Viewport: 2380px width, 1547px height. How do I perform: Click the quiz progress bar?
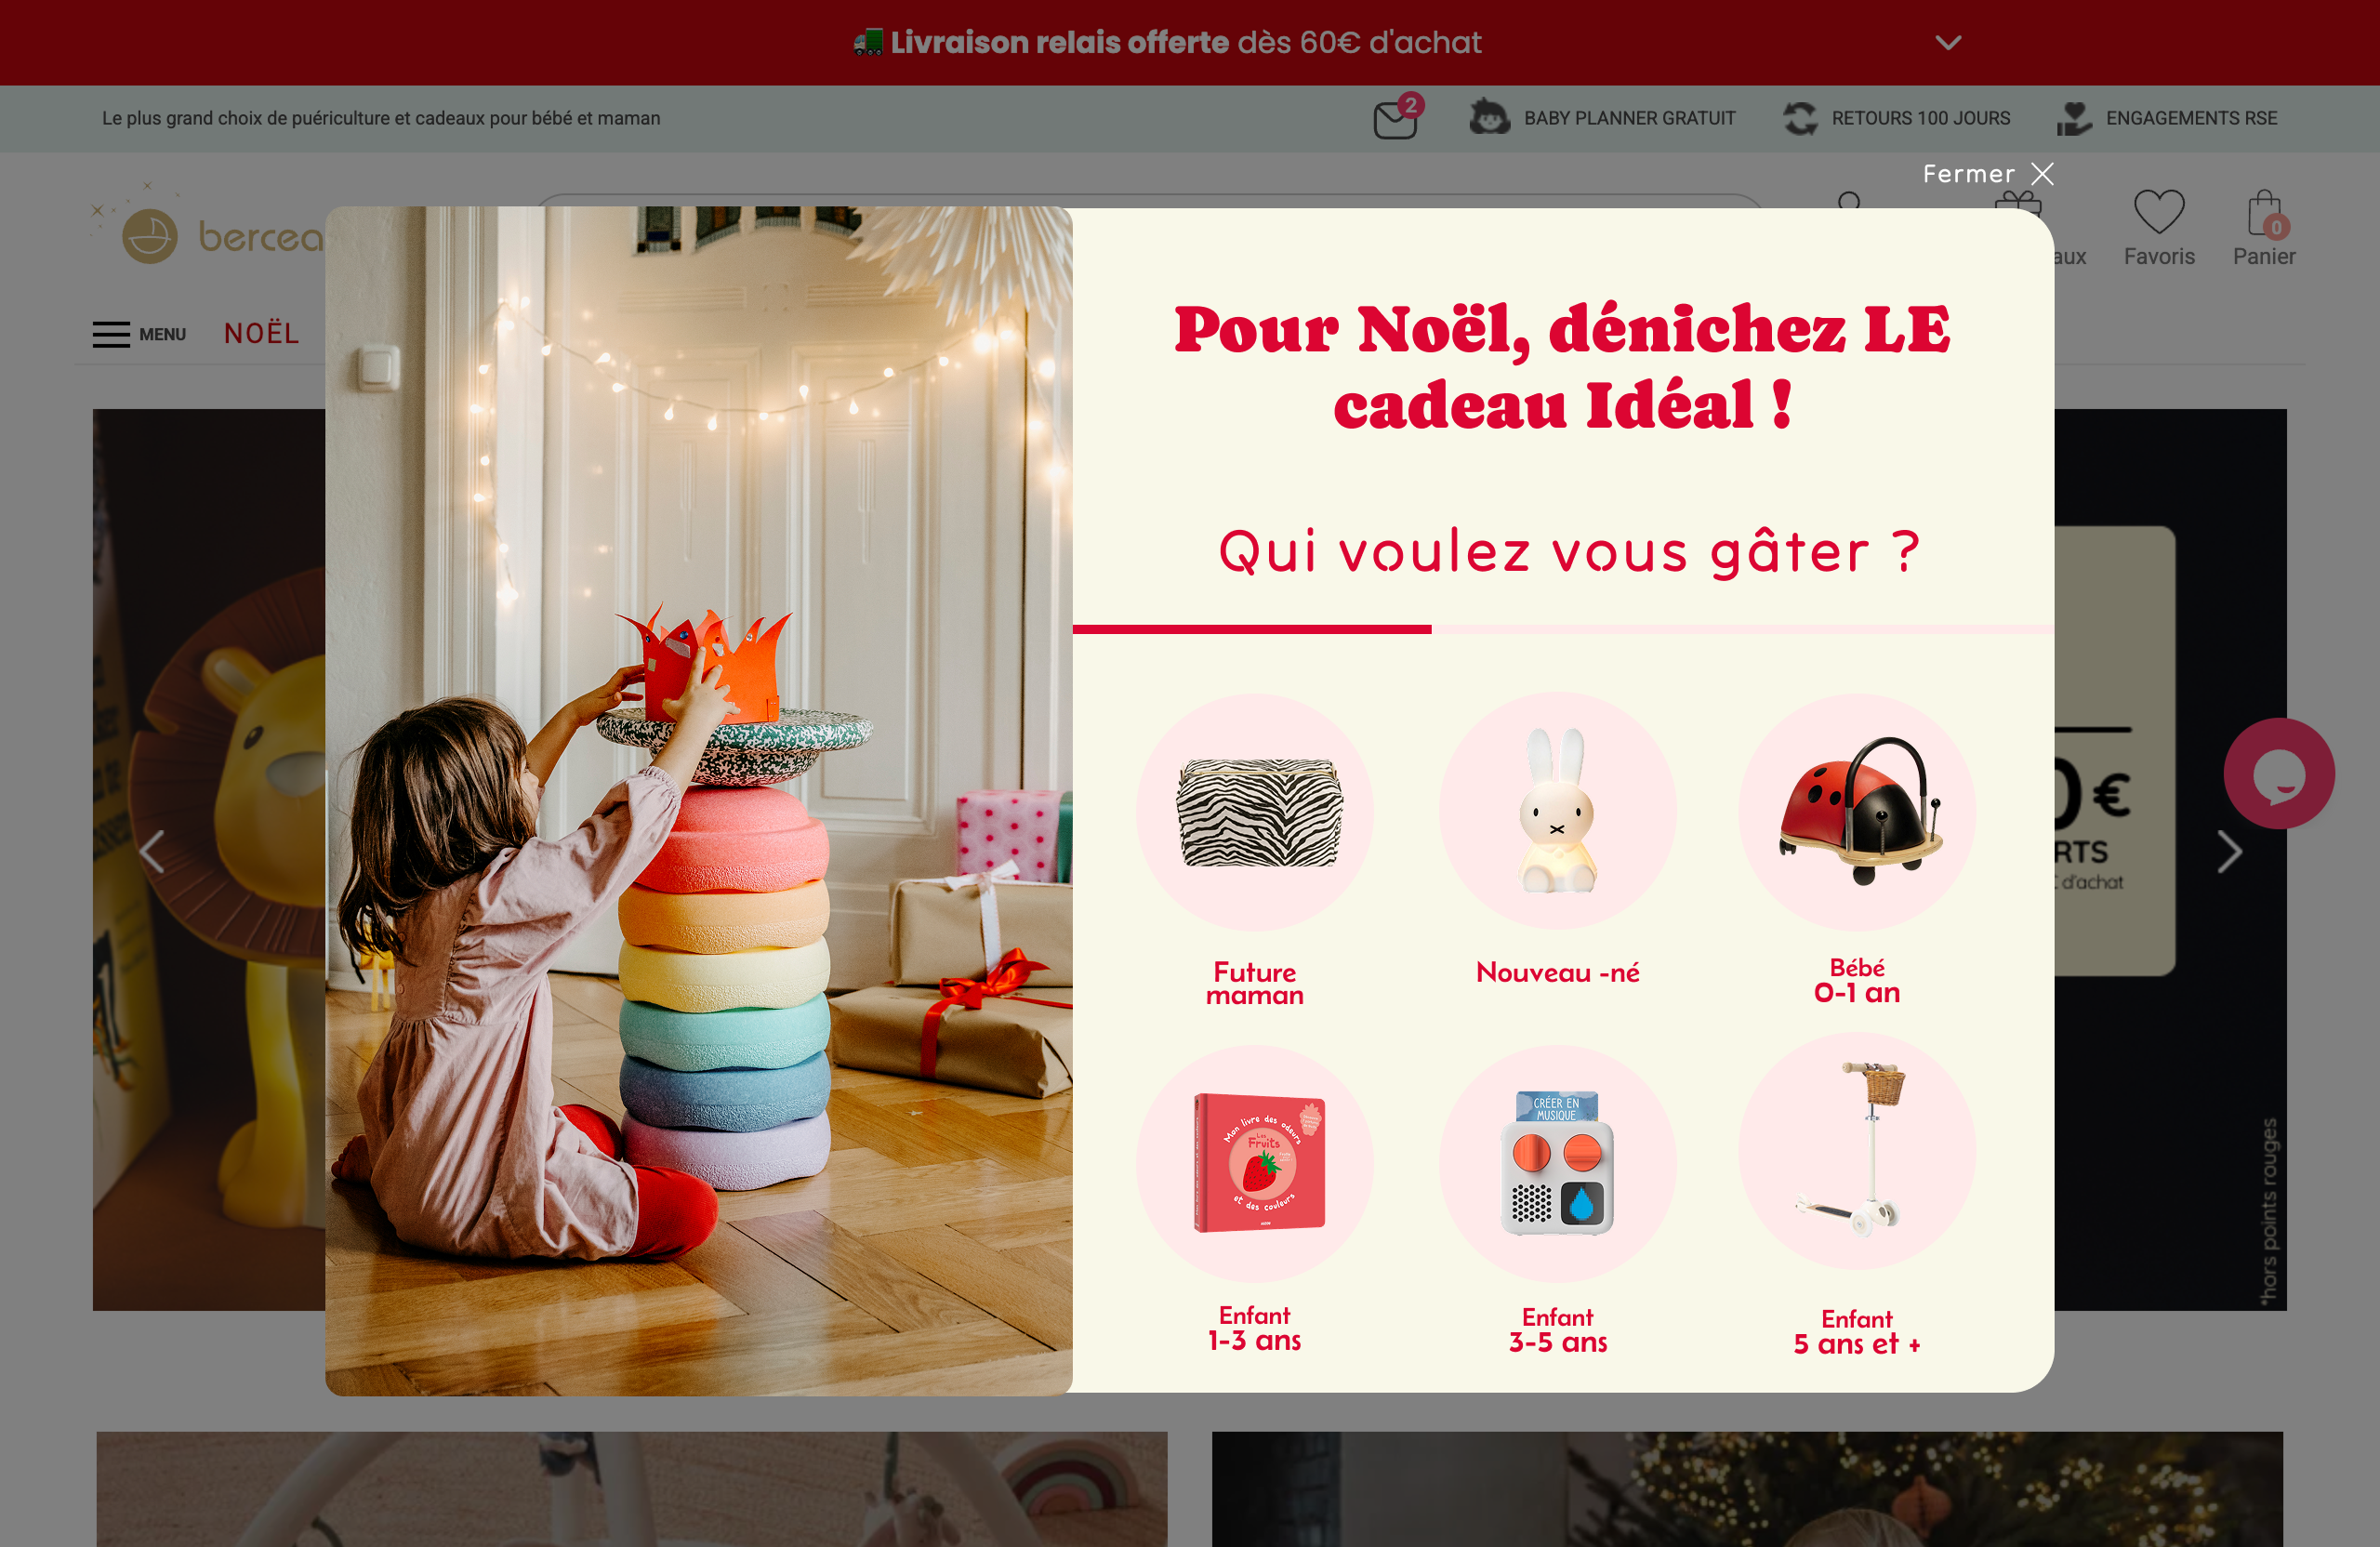[x=1563, y=629]
